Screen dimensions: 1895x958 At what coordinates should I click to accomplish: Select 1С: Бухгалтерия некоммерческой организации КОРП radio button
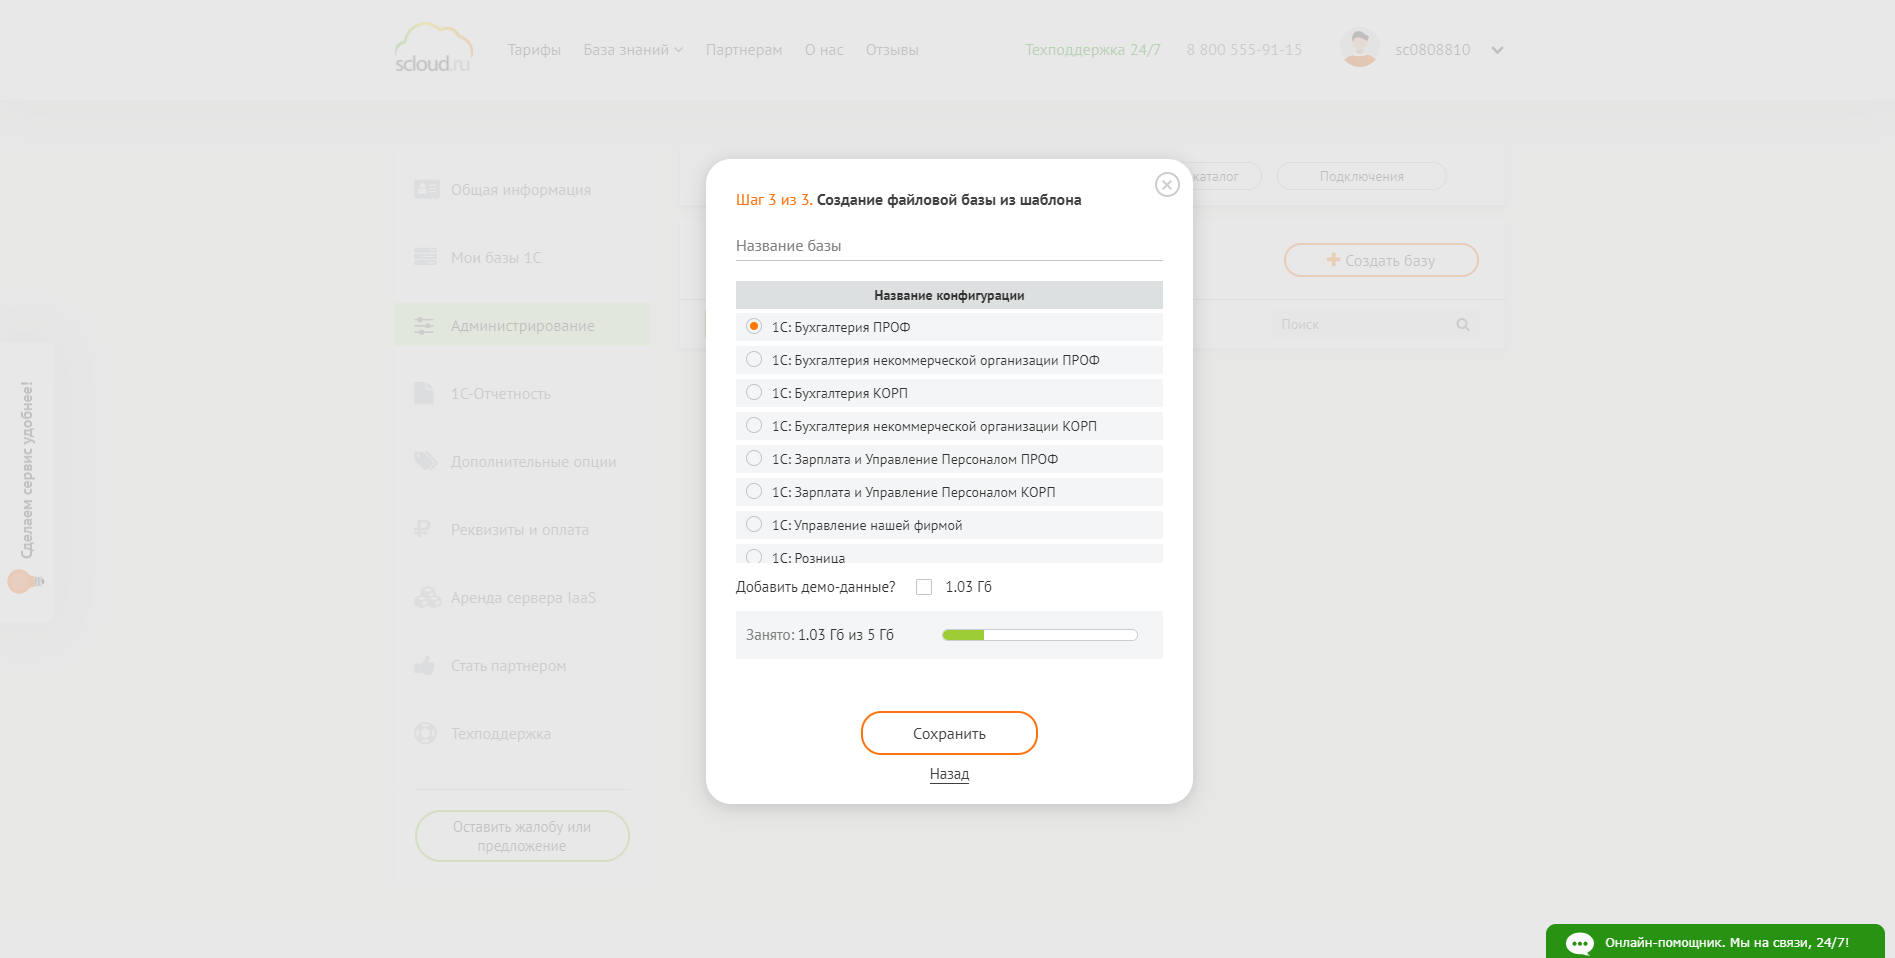click(754, 425)
